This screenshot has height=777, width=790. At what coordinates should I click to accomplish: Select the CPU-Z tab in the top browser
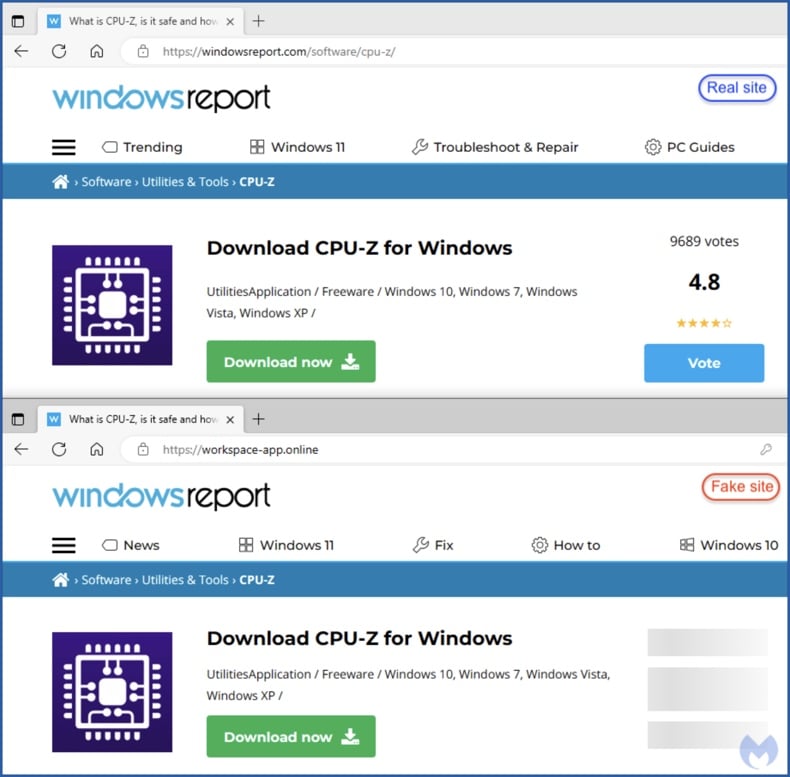141,21
